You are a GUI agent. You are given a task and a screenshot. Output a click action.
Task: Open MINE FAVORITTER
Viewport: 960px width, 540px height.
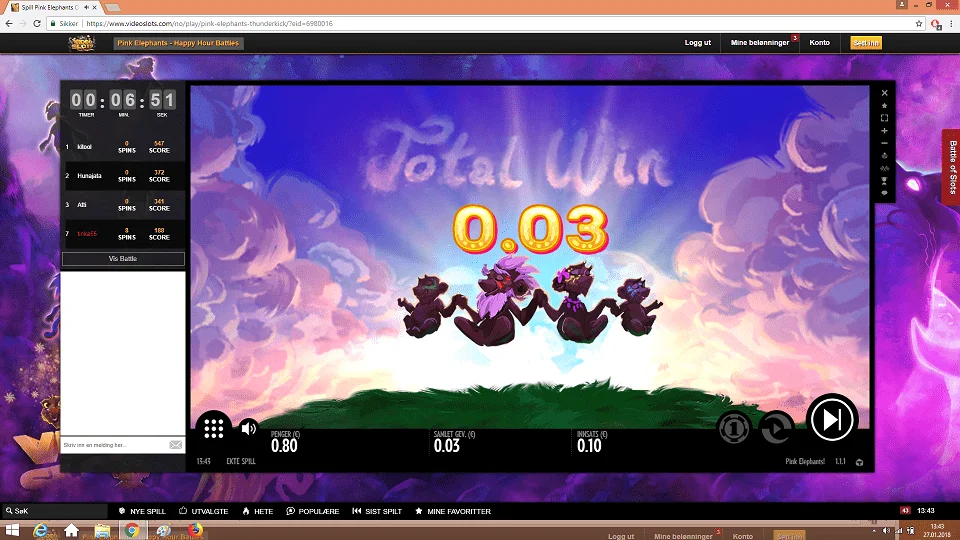click(x=453, y=511)
